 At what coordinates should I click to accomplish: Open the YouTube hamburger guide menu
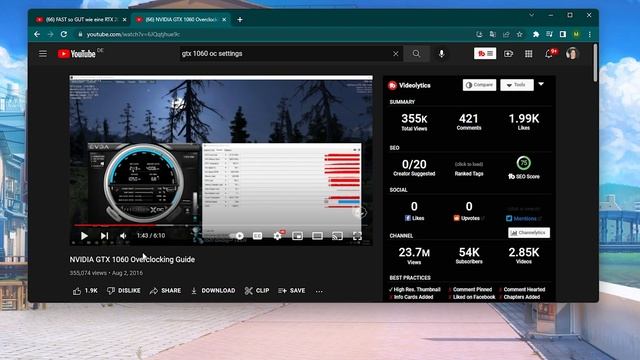[x=42, y=53]
